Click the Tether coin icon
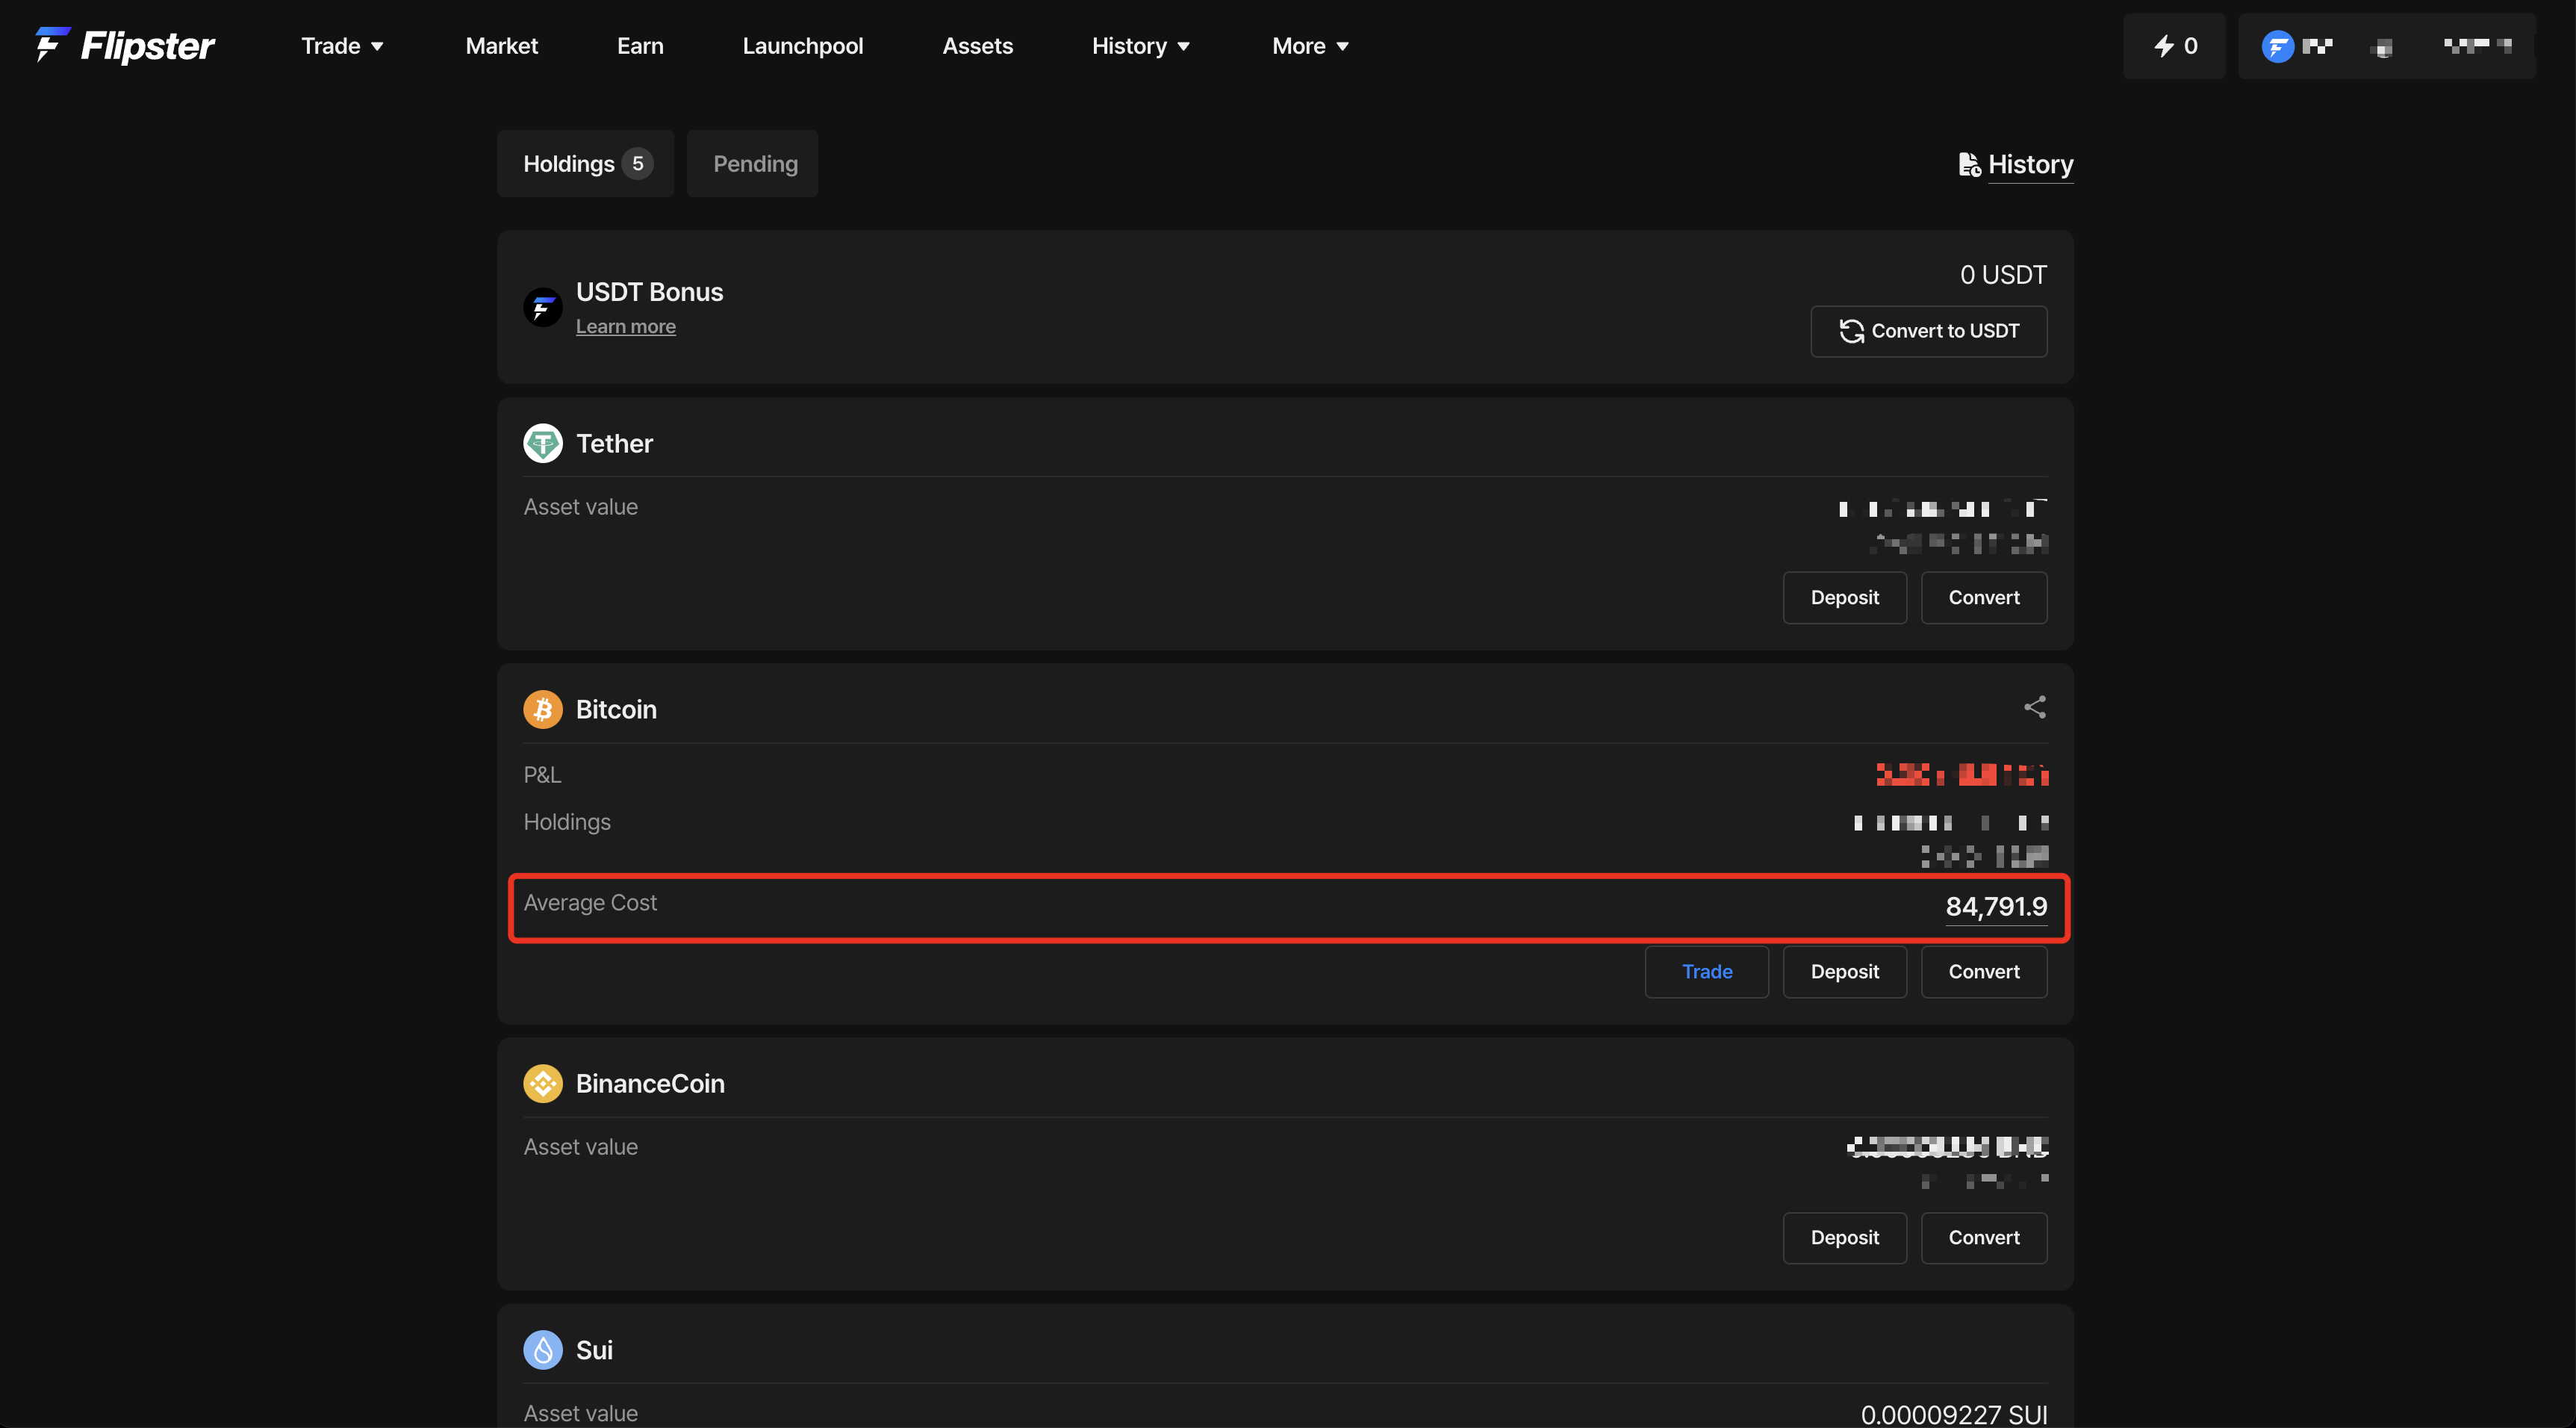This screenshot has width=2576, height=1428. 543,443
